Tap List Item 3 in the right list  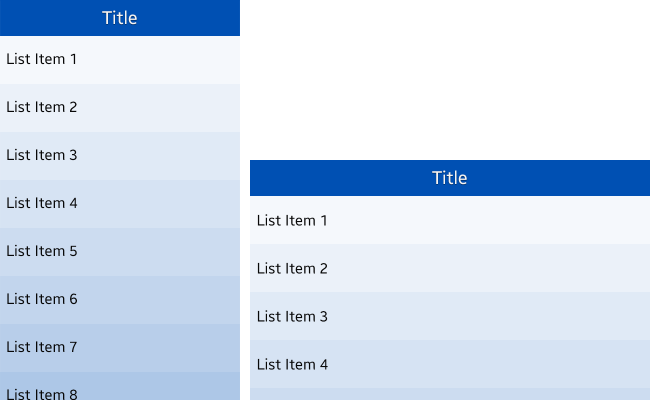pyautogui.click(x=450, y=316)
